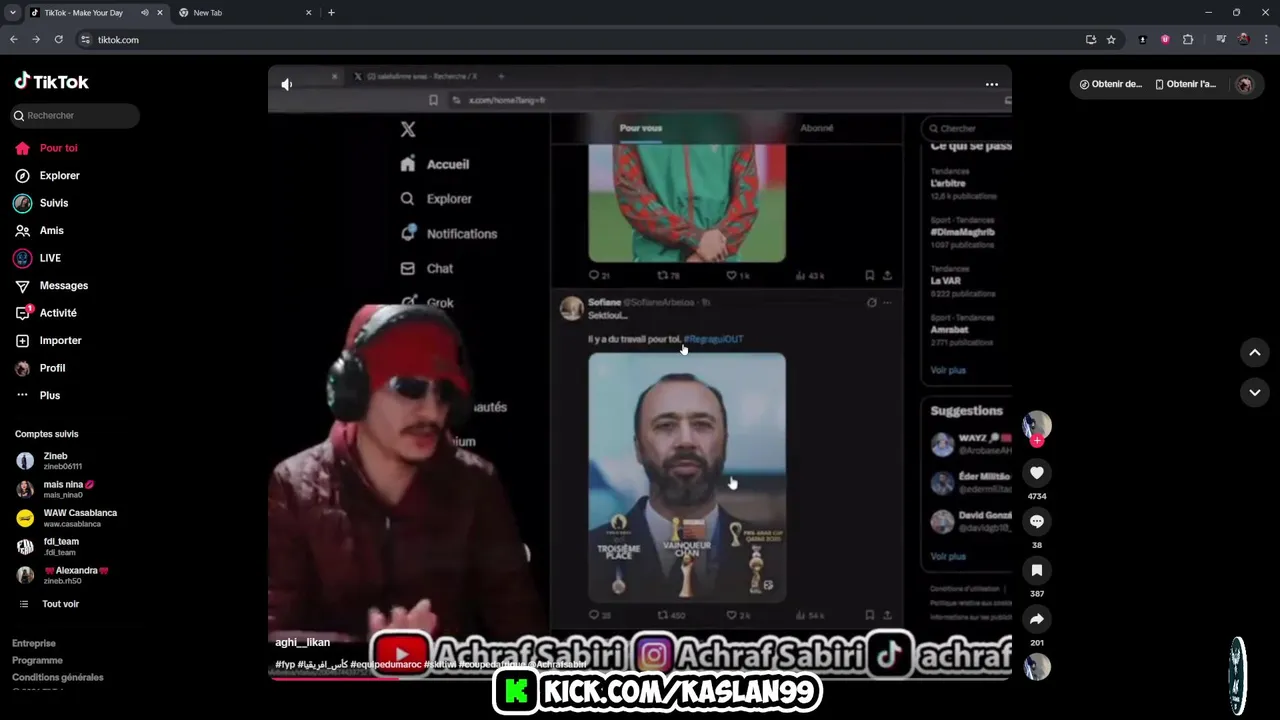This screenshot has width=1280, height=720.
Task: Seek using video progress bar
Action: (640, 677)
